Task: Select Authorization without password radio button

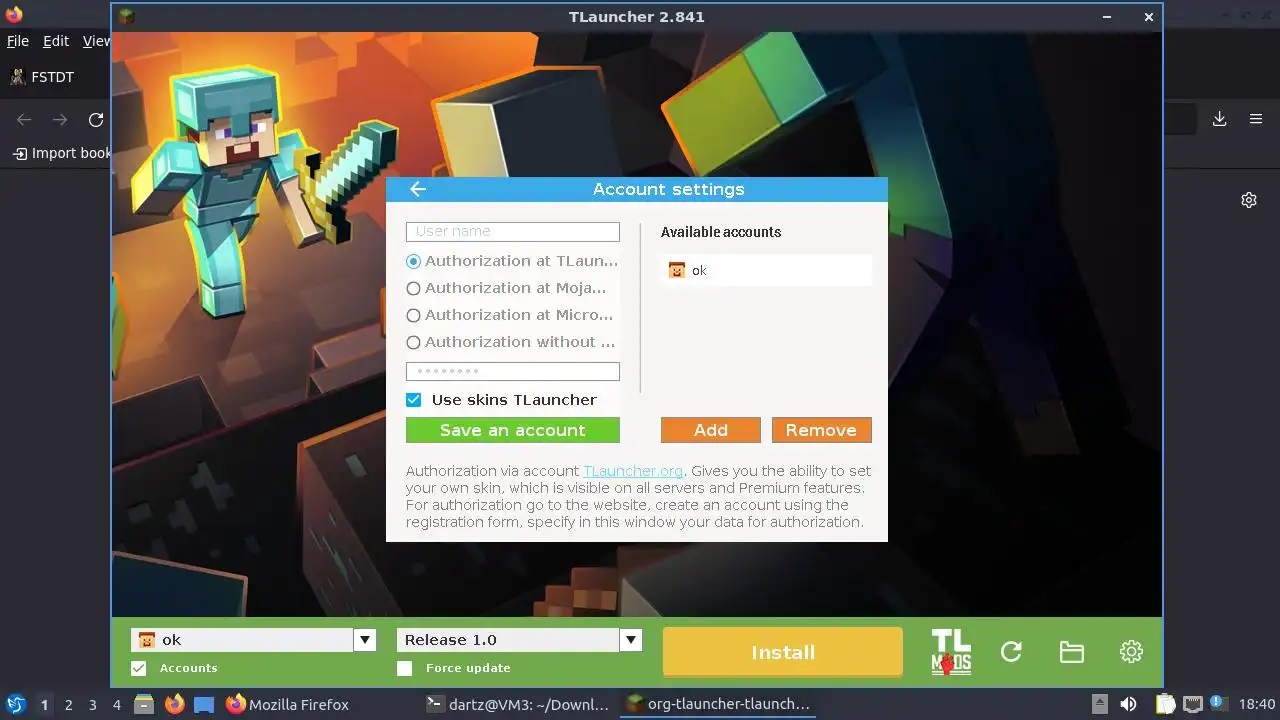Action: click(x=413, y=342)
